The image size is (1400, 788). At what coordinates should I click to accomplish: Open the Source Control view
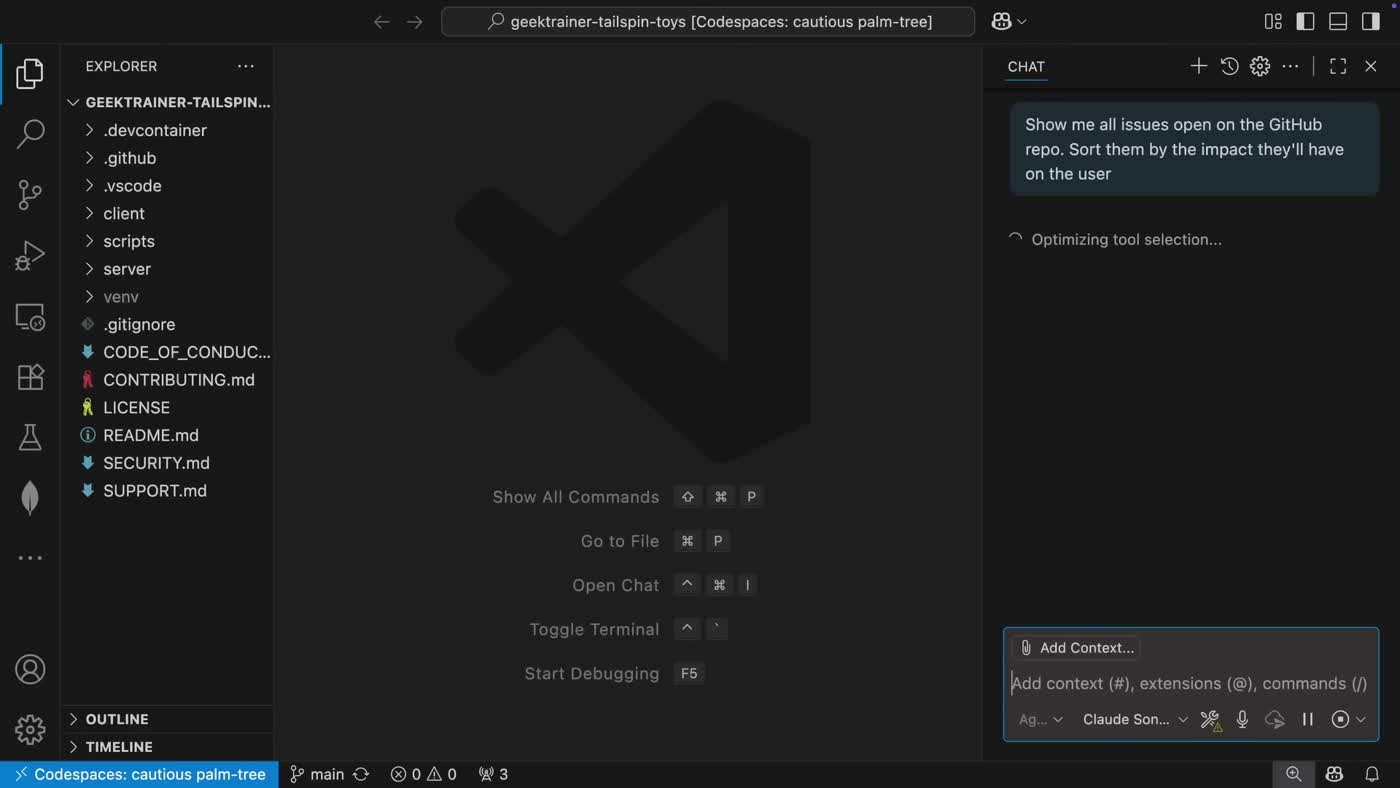[30, 195]
